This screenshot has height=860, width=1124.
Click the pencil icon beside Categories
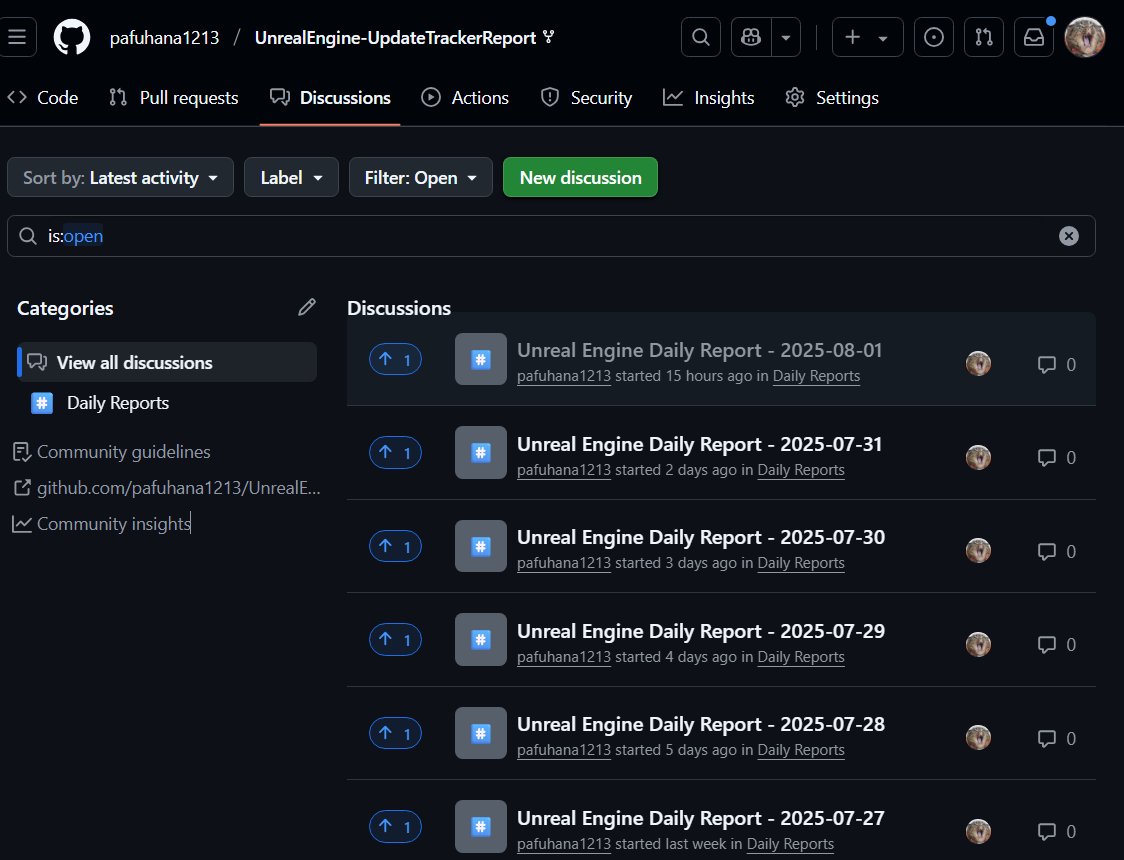pos(307,307)
